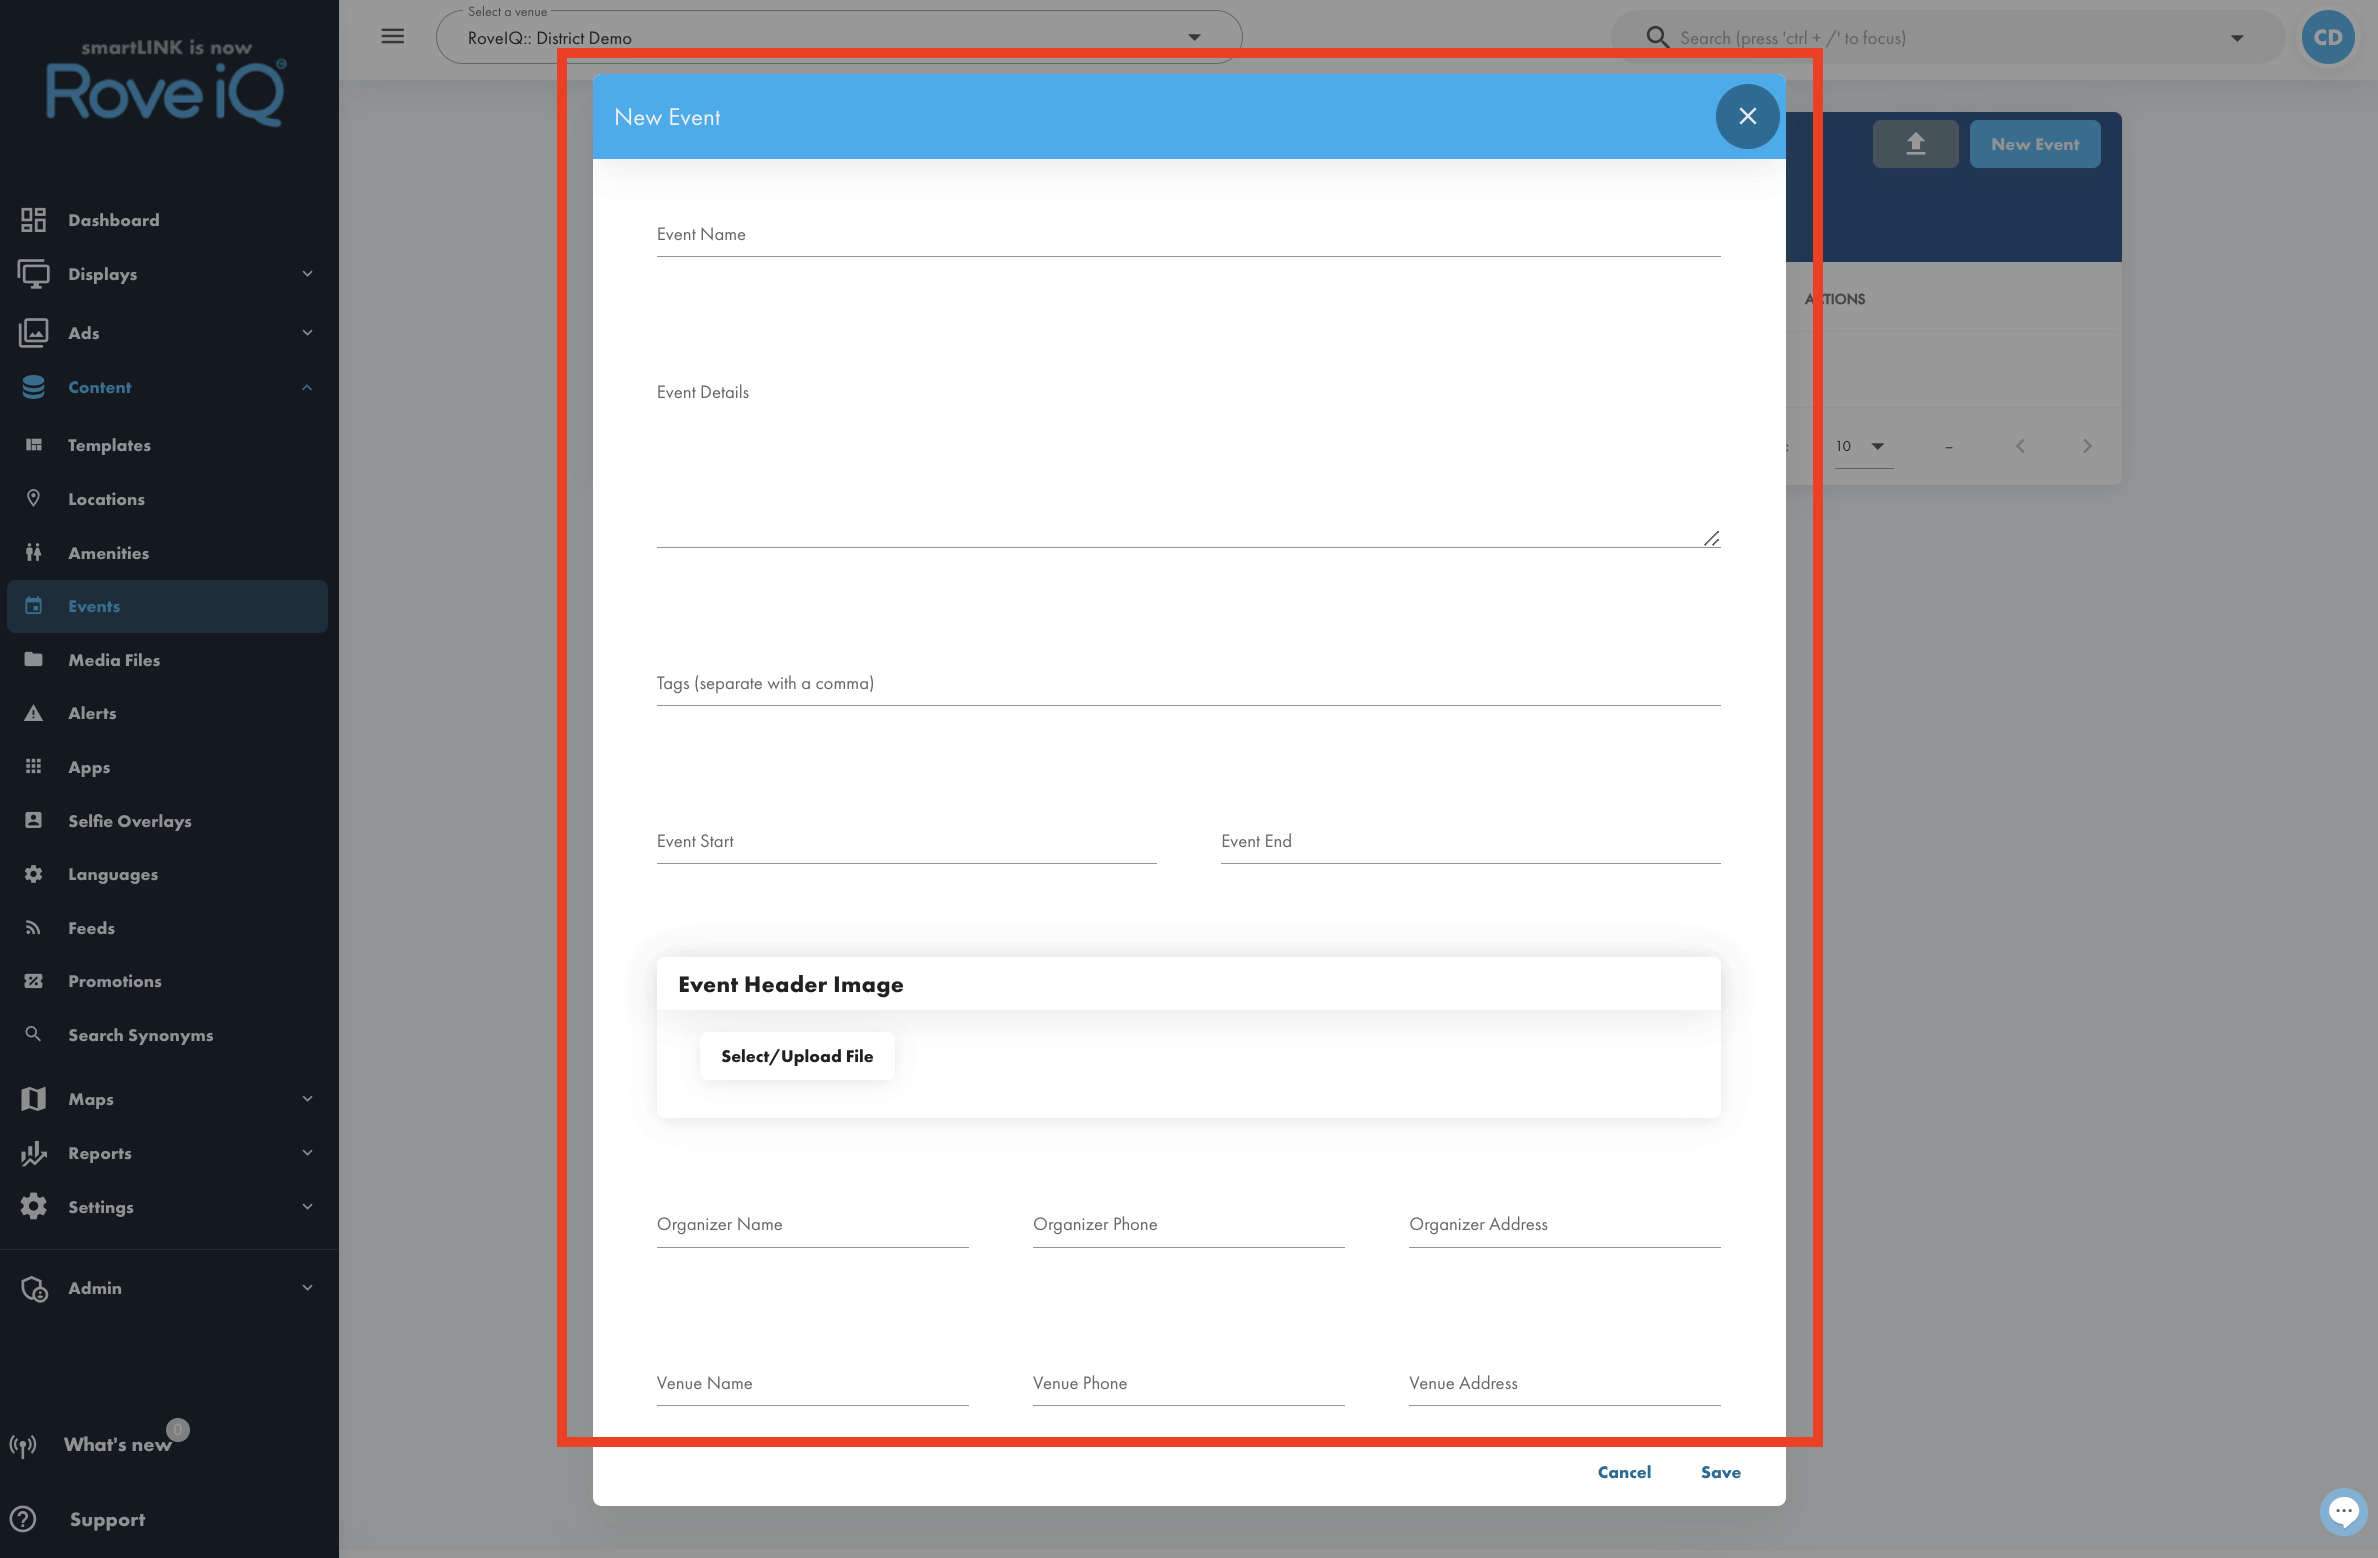Viewport: 2378px width, 1558px height.
Task: Click the CD user avatar
Action: (x=2328, y=37)
